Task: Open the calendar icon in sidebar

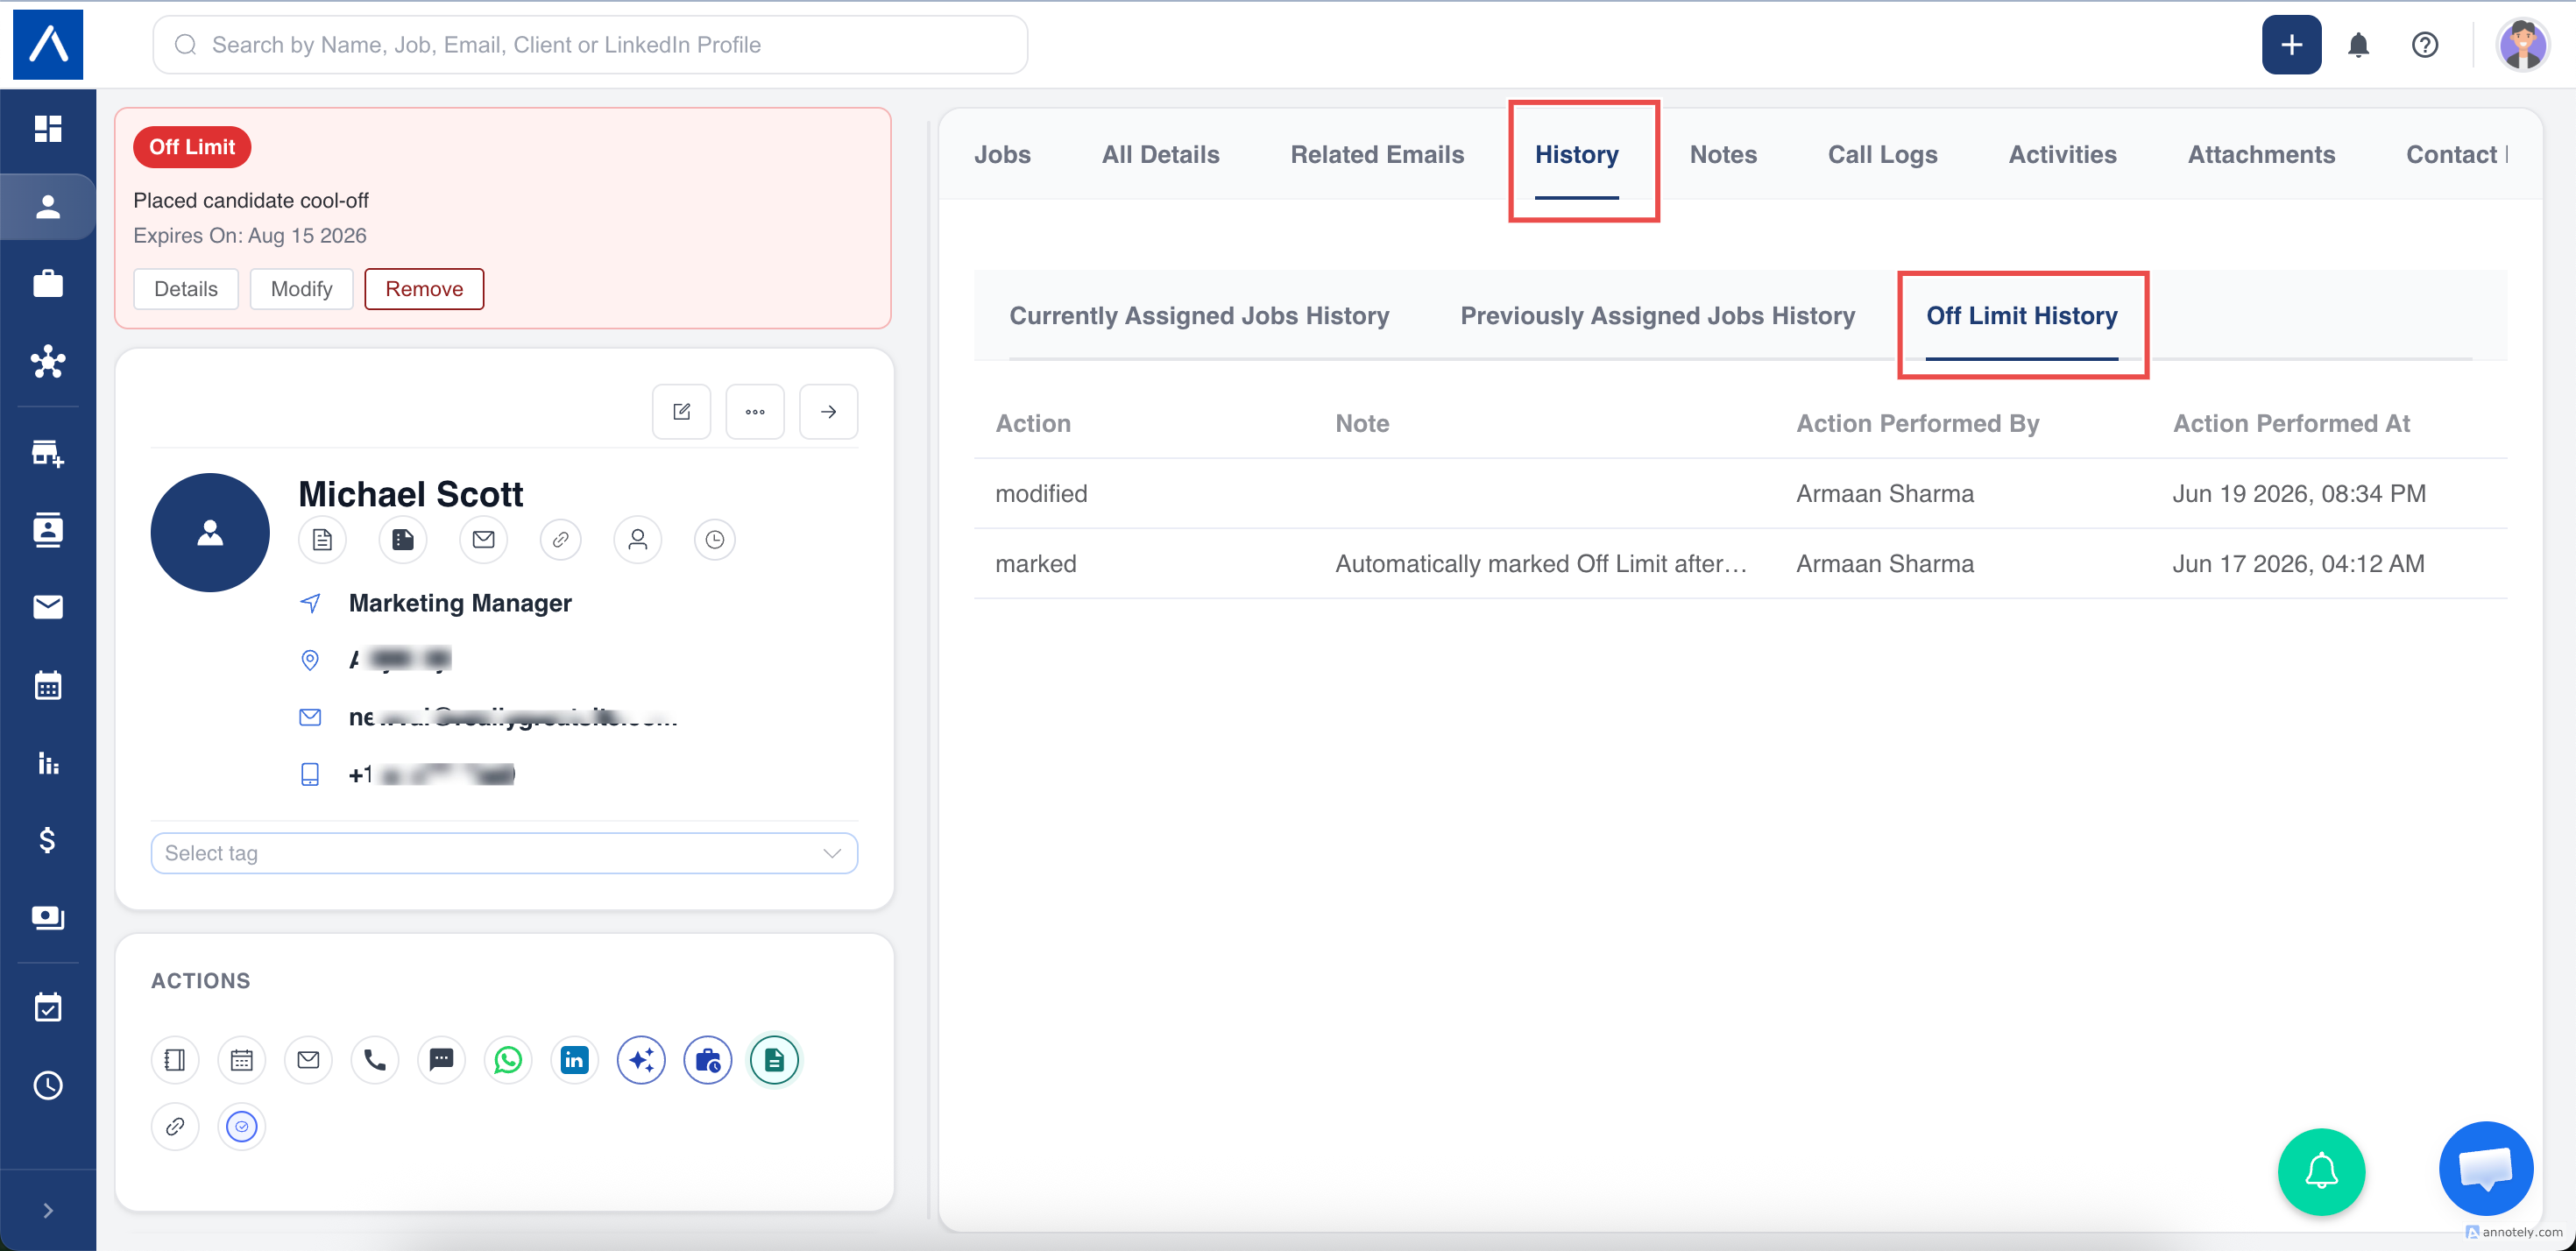Action: [48, 685]
